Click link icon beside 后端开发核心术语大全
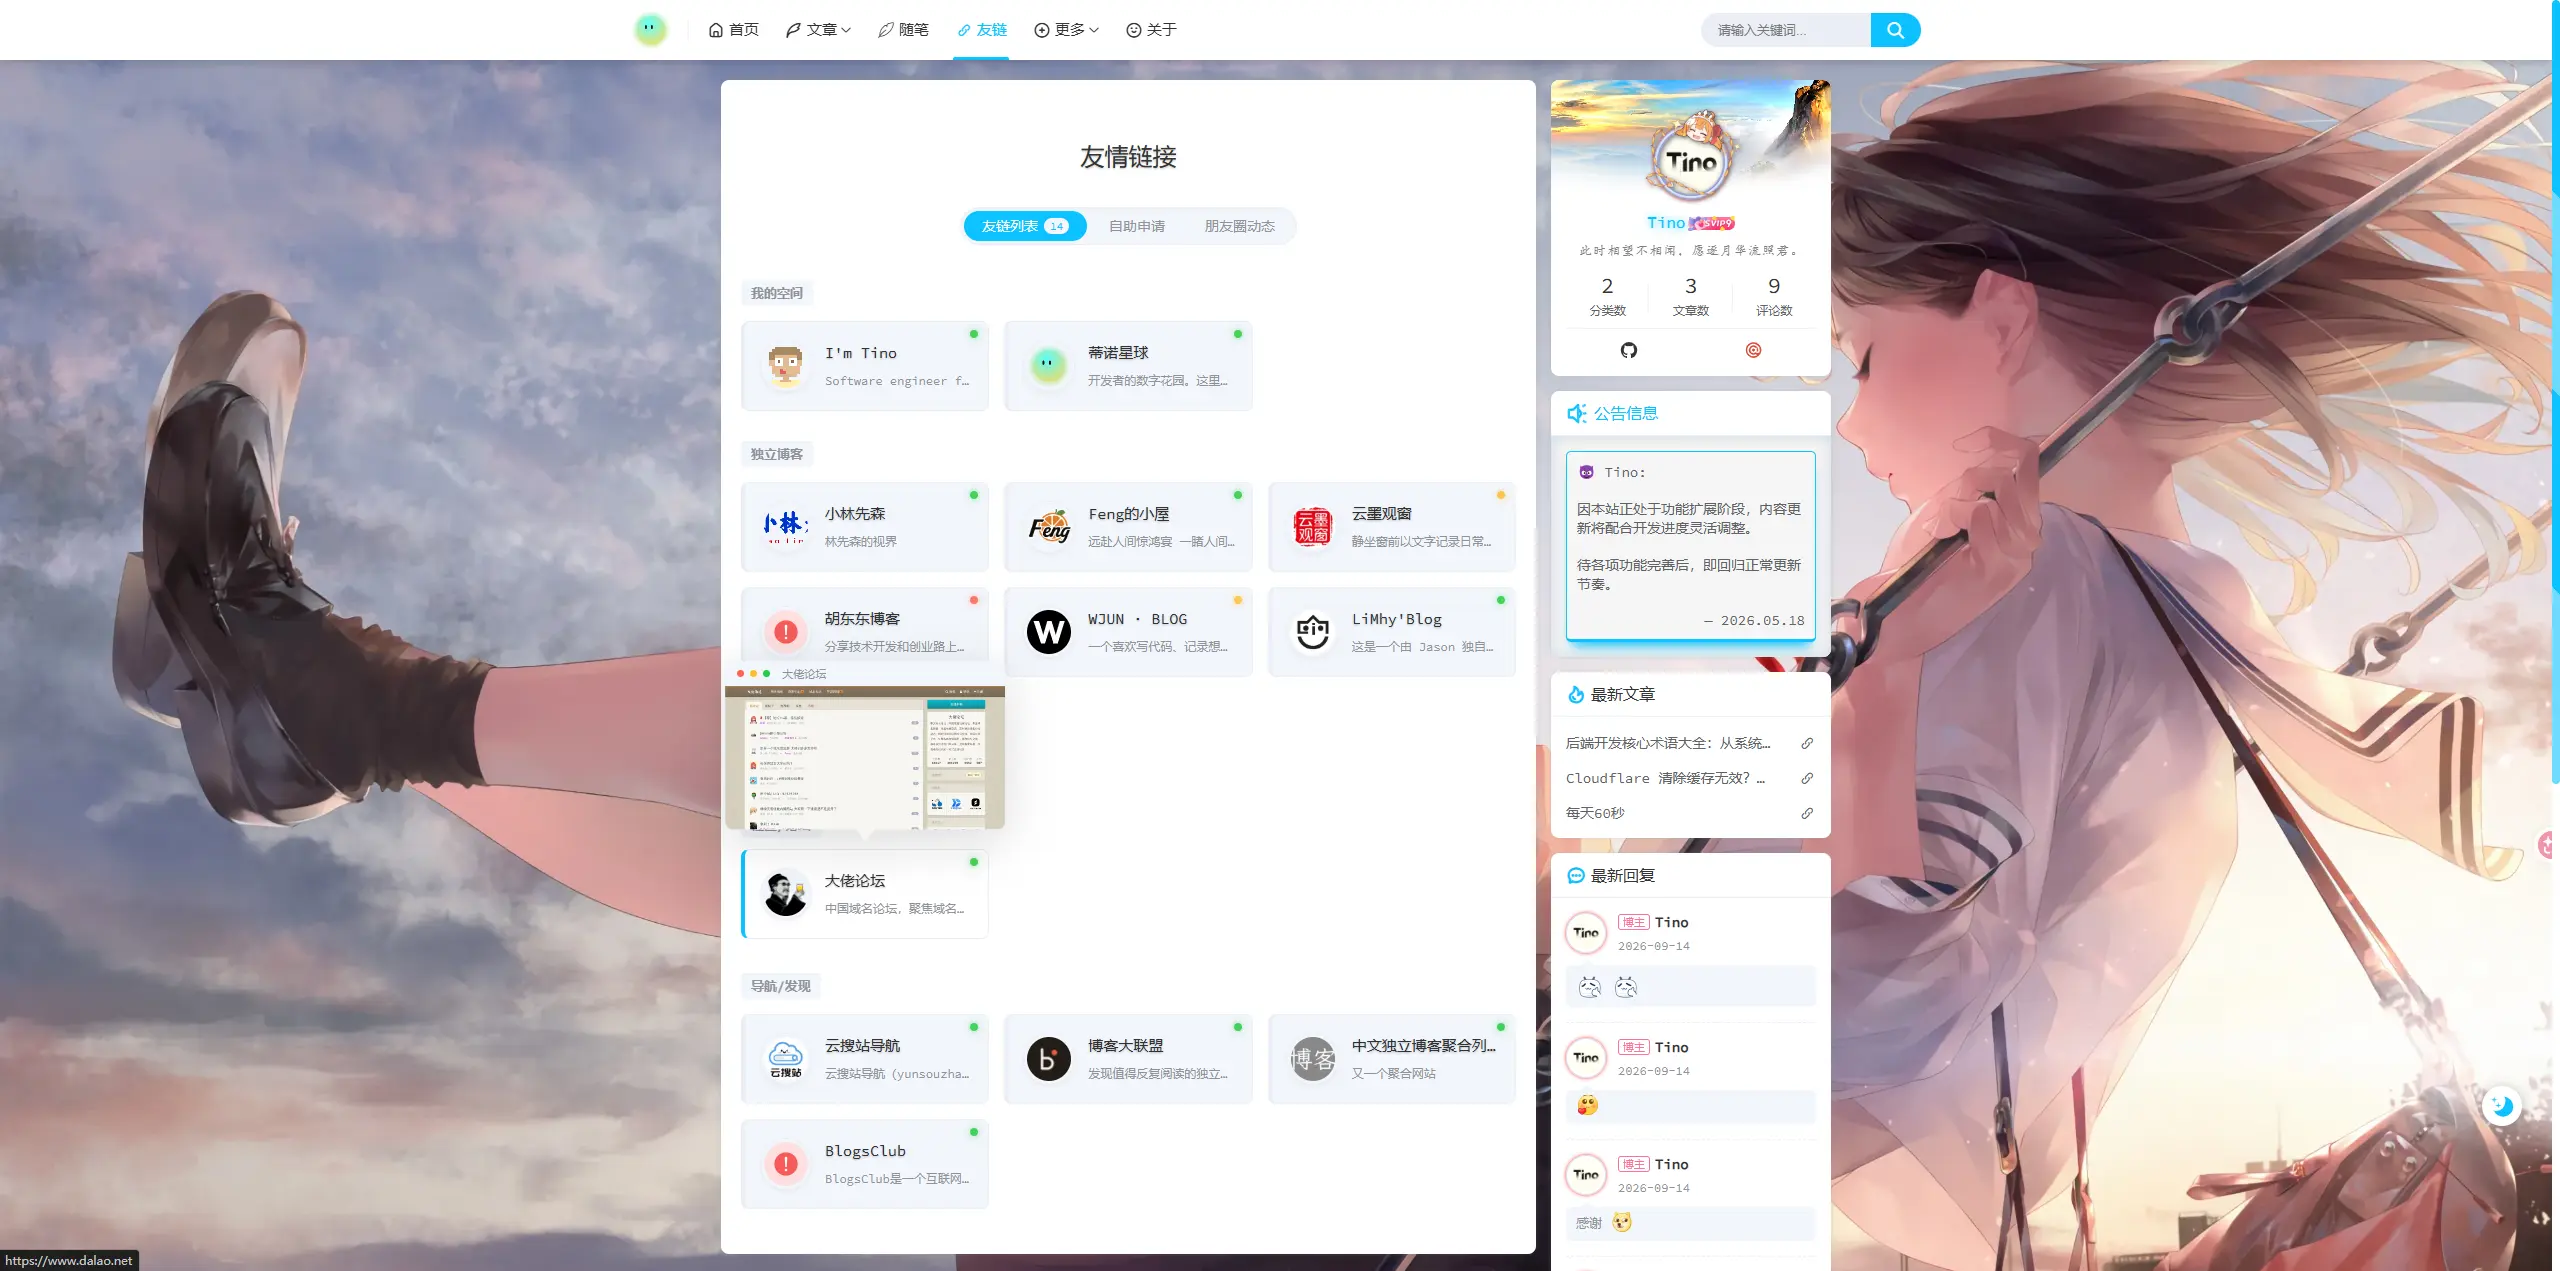The height and width of the screenshot is (1271, 2560). click(1807, 743)
